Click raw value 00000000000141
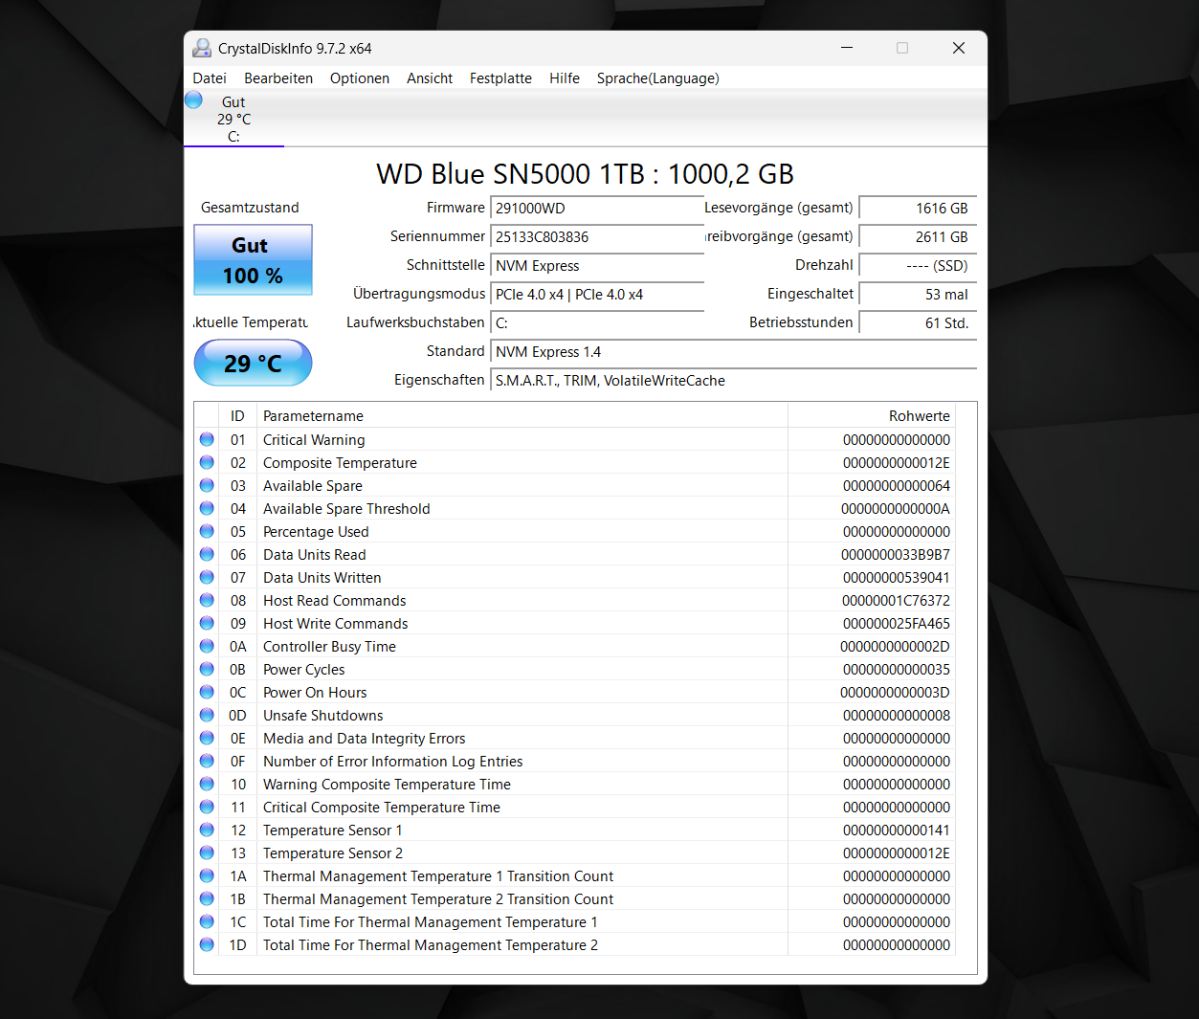This screenshot has height=1019, width=1199. click(x=896, y=829)
